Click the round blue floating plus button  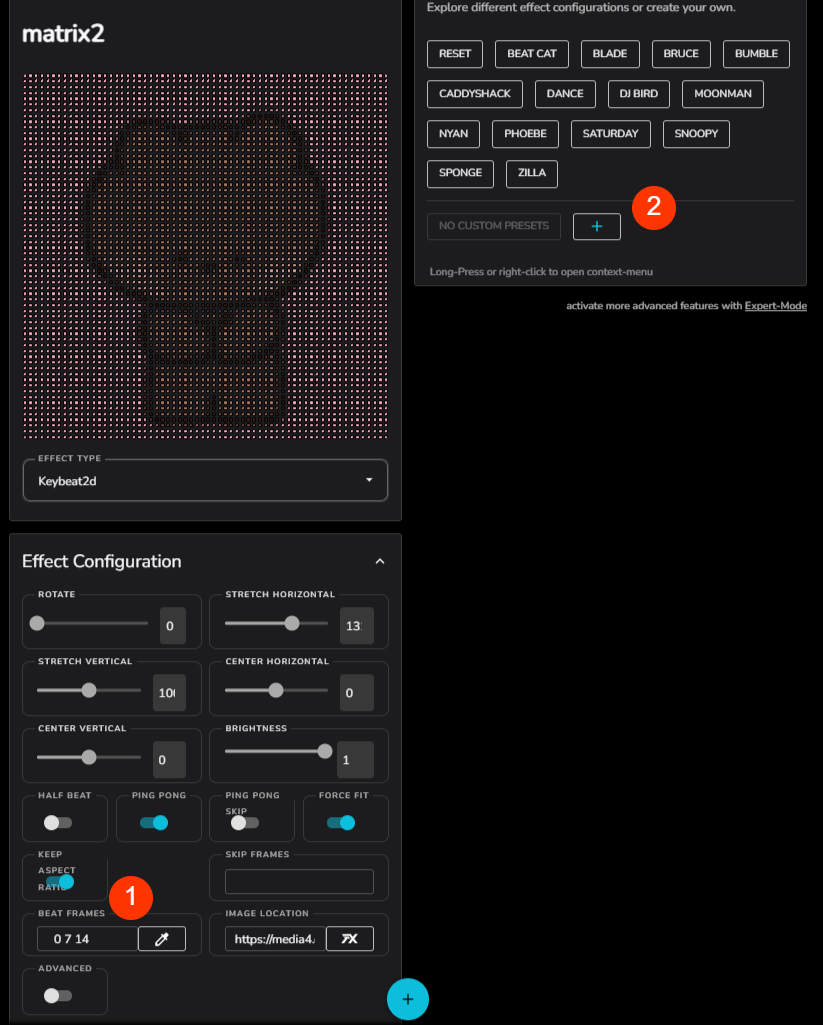click(x=408, y=999)
